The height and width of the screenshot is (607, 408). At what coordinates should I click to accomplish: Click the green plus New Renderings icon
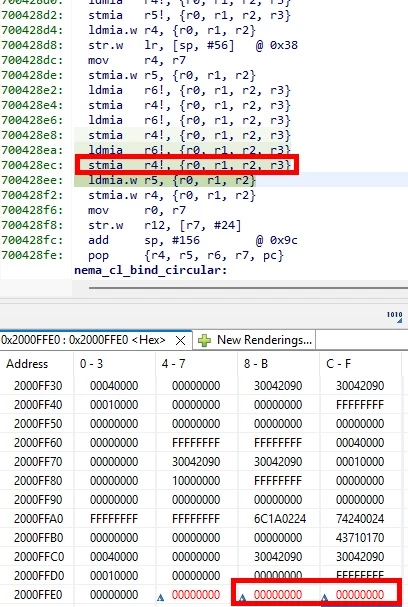(204, 340)
